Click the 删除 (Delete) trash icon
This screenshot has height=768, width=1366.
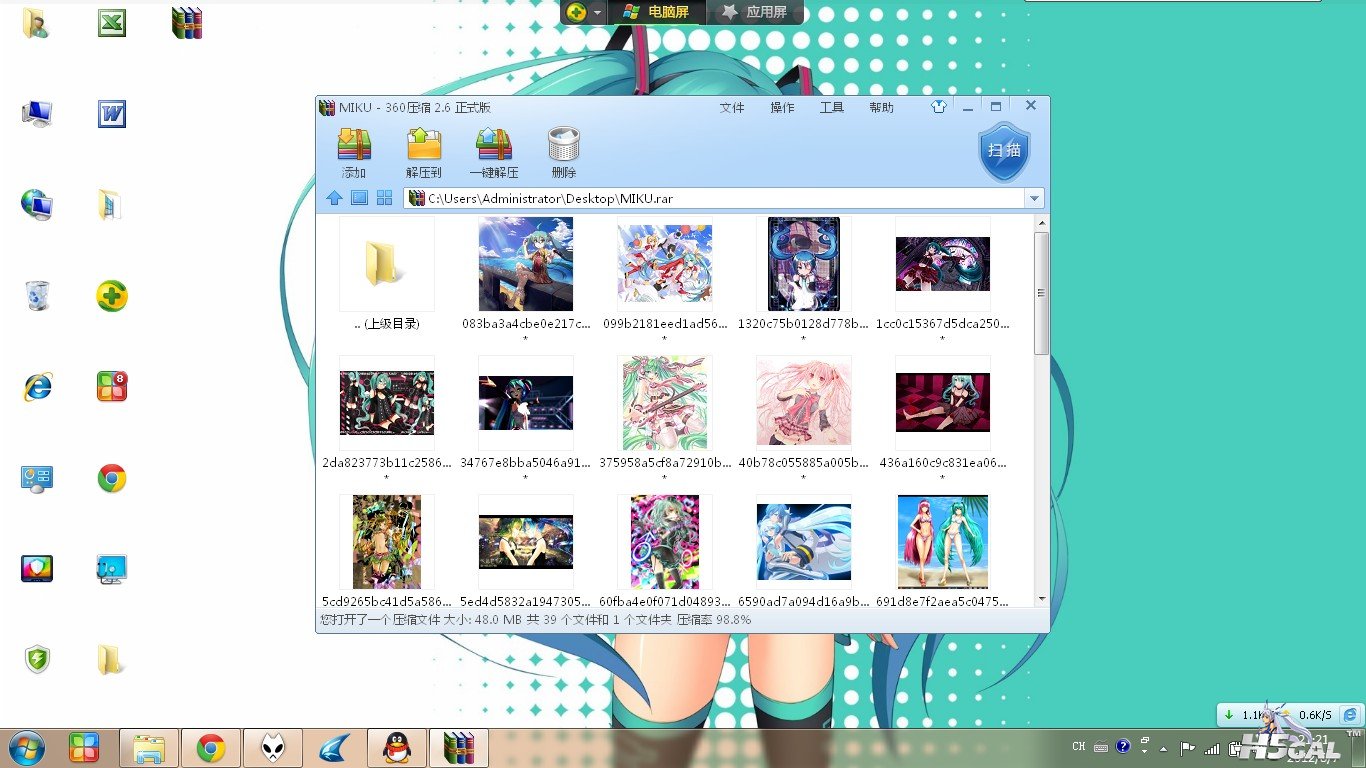click(x=564, y=145)
